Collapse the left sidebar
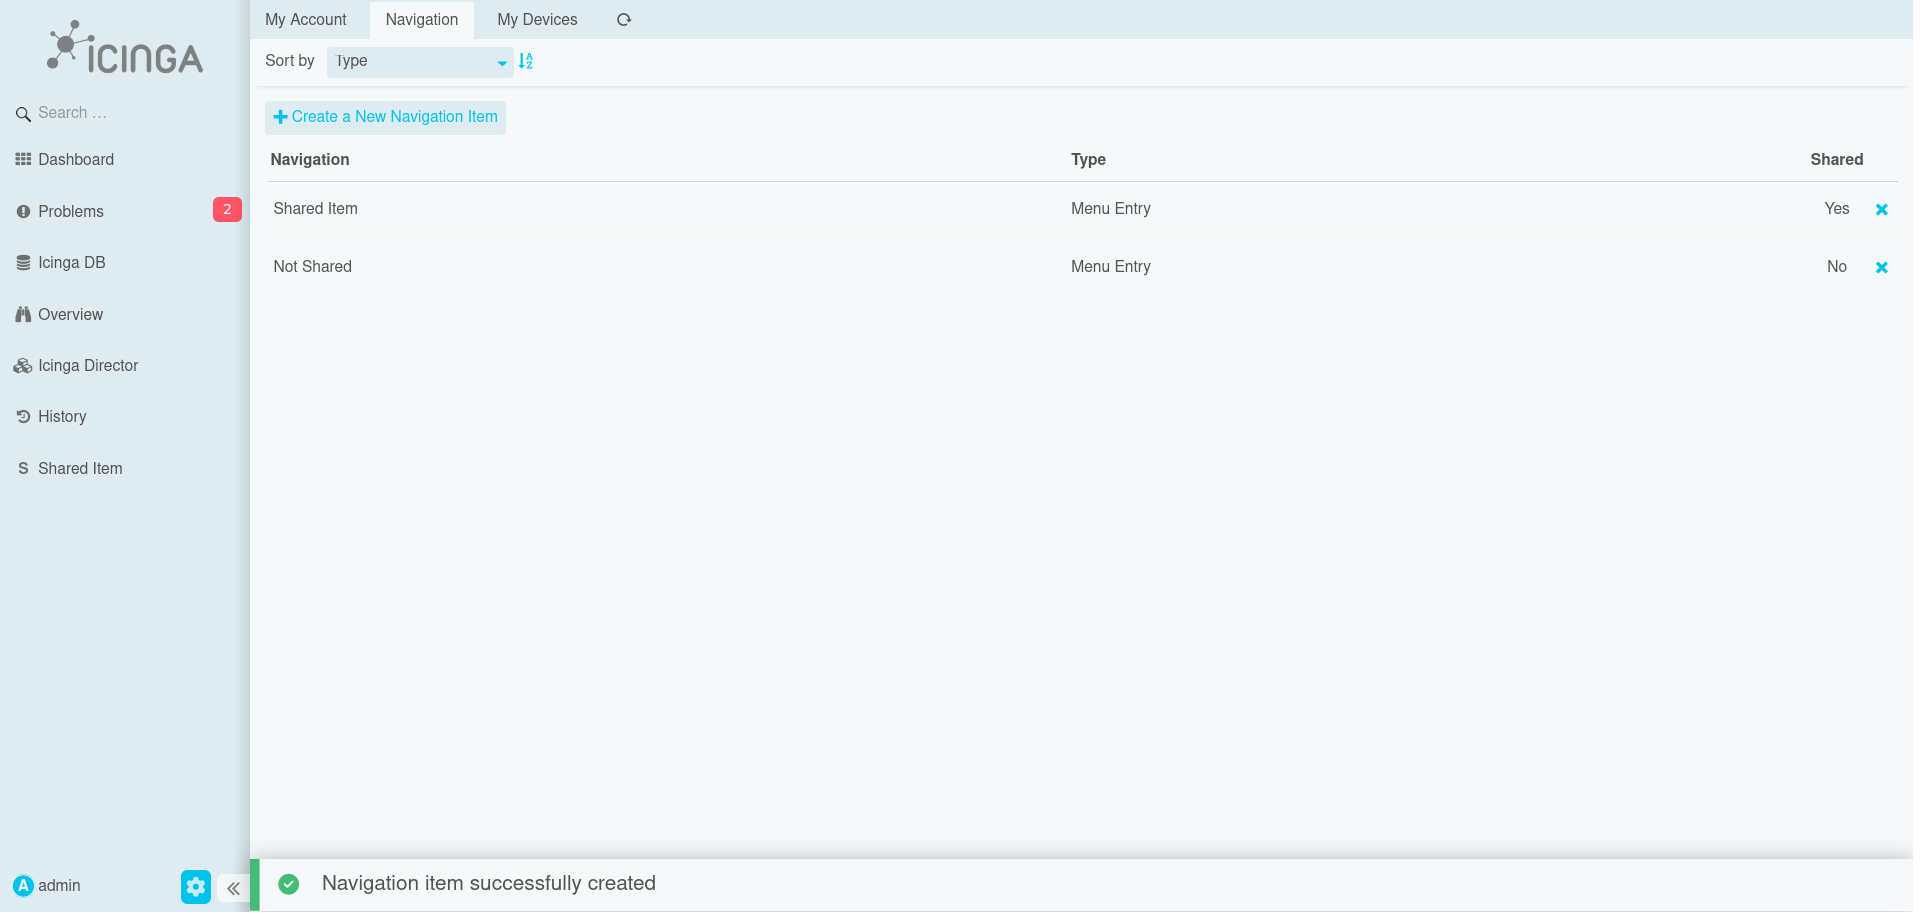Screen dimensions: 1920x915 point(233,887)
